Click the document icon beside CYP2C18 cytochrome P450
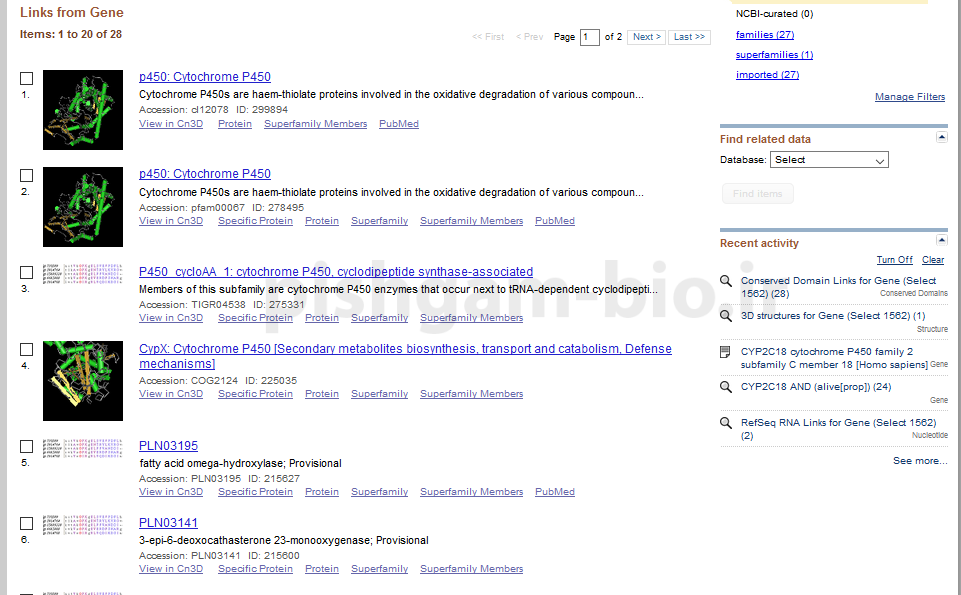This screenshot has width=961, height=595. coord(727,352)
